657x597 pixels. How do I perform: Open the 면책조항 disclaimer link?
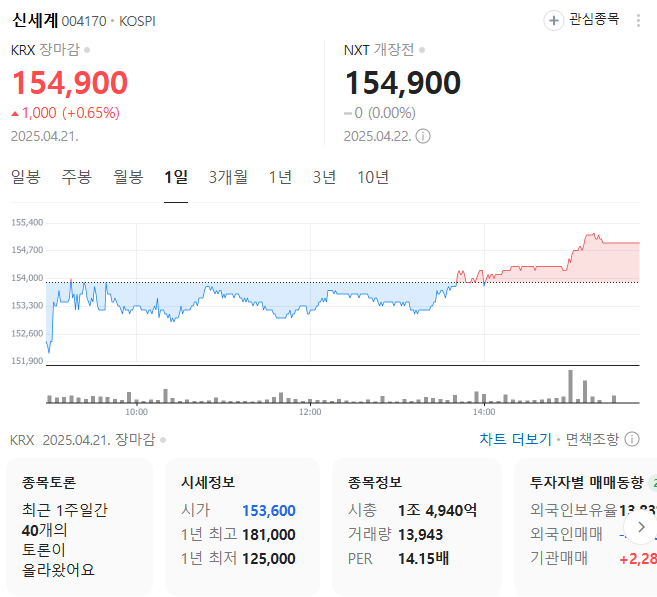tap(592, 439)
